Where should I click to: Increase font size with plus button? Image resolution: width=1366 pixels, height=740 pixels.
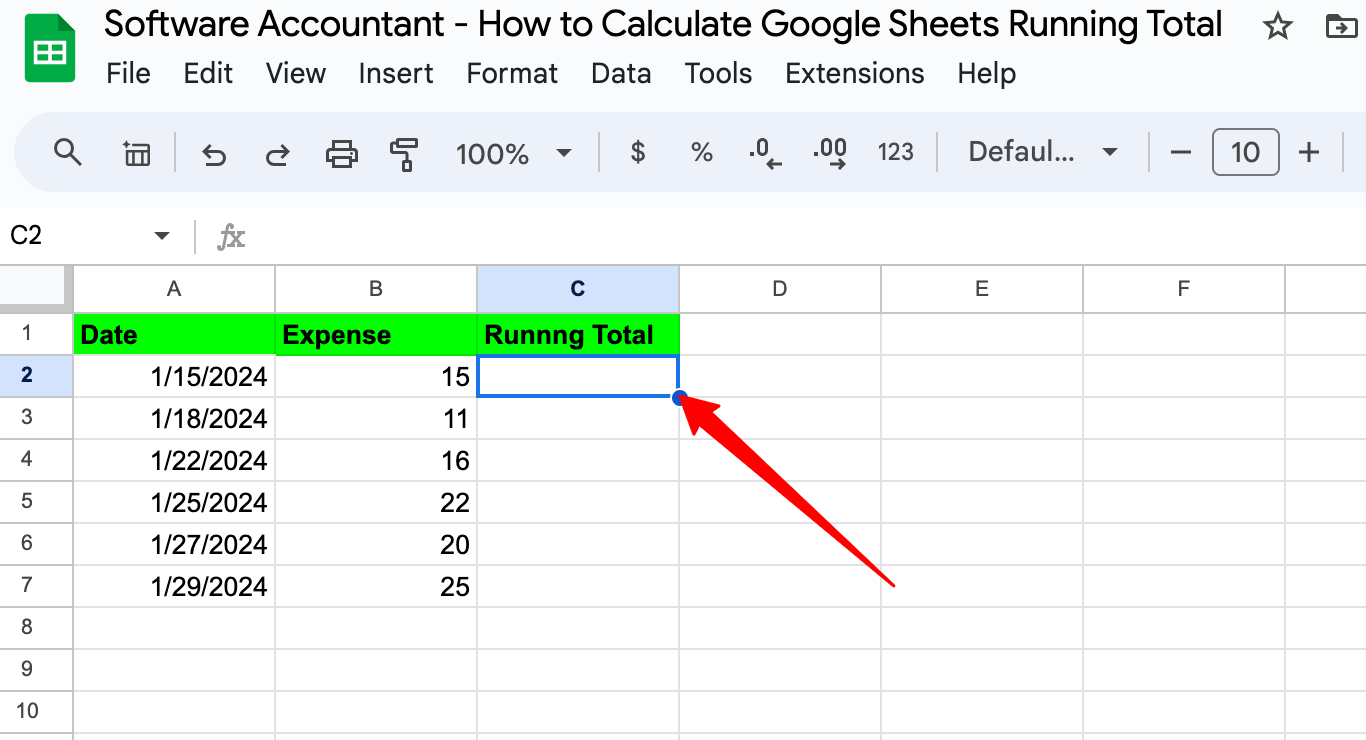(1308, 152)
